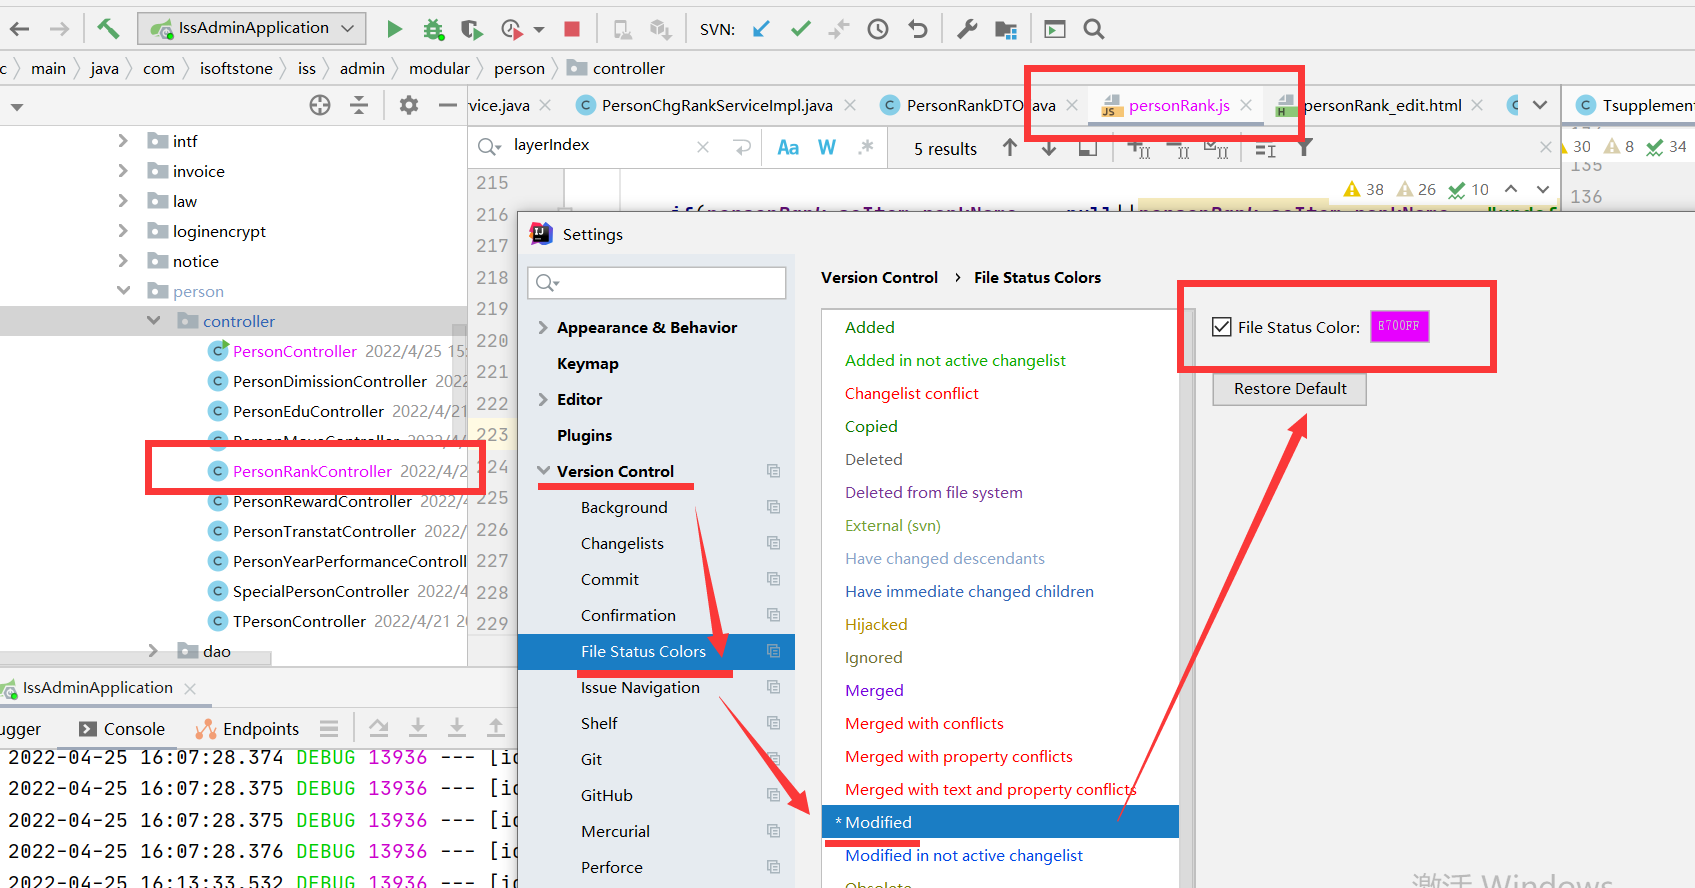Select Commit in Version Control settings
The image size is (1695, 888).
[610, 580]
